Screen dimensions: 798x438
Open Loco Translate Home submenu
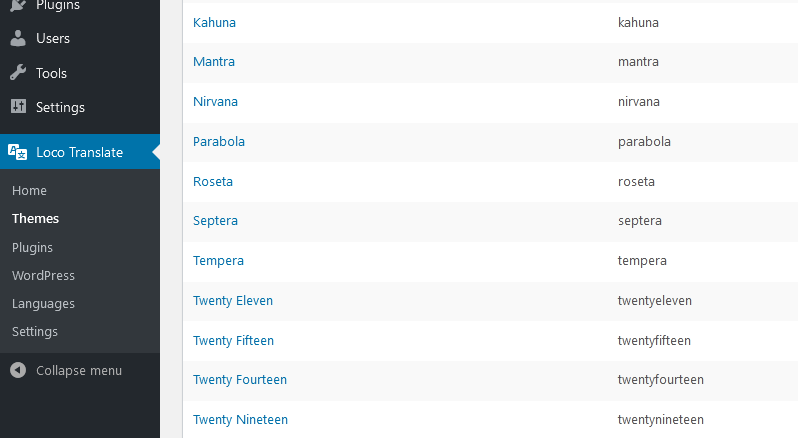(x=30, y=190)
